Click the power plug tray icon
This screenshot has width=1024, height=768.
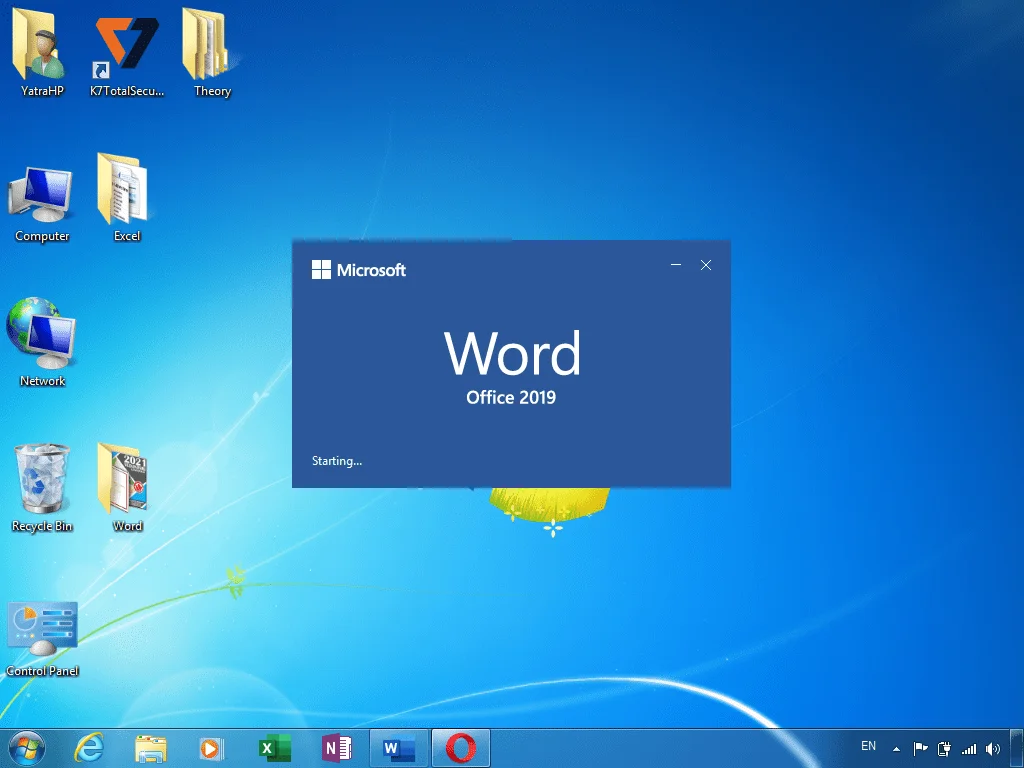point(944,749)
